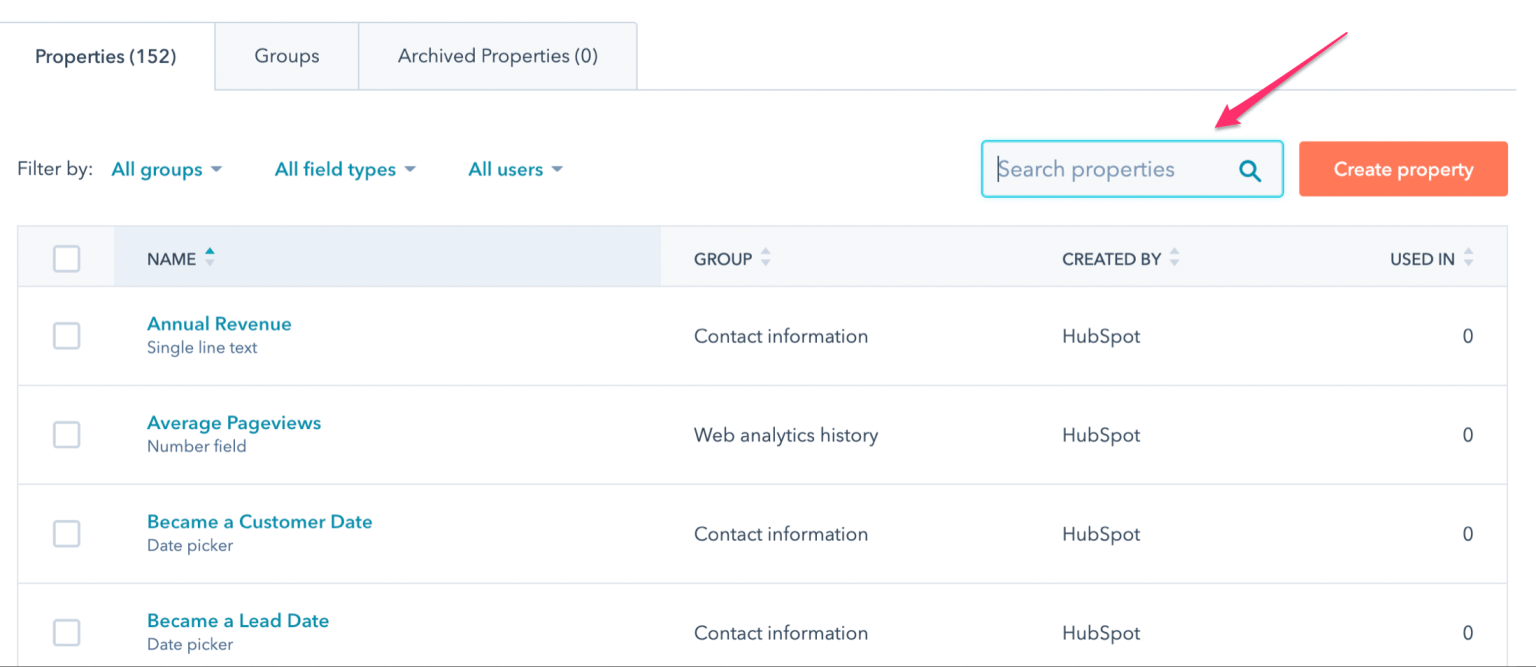Select the Properties tab
Screen dimensions: 1536x667
105,56
